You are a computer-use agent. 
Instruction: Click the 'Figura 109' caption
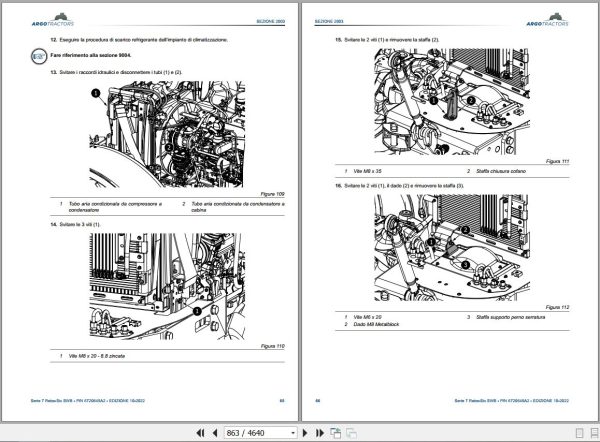[272, 194]
